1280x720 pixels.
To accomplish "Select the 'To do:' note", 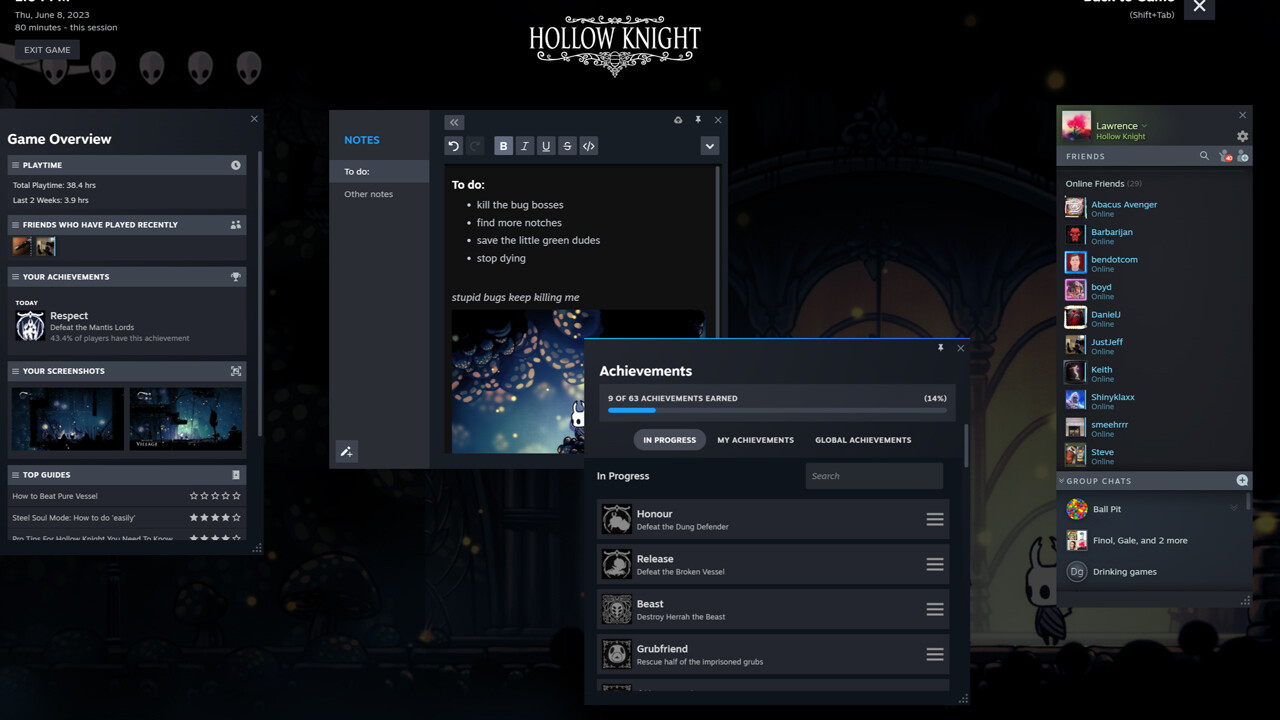I will pyautogui.click(x=380, y=172).
